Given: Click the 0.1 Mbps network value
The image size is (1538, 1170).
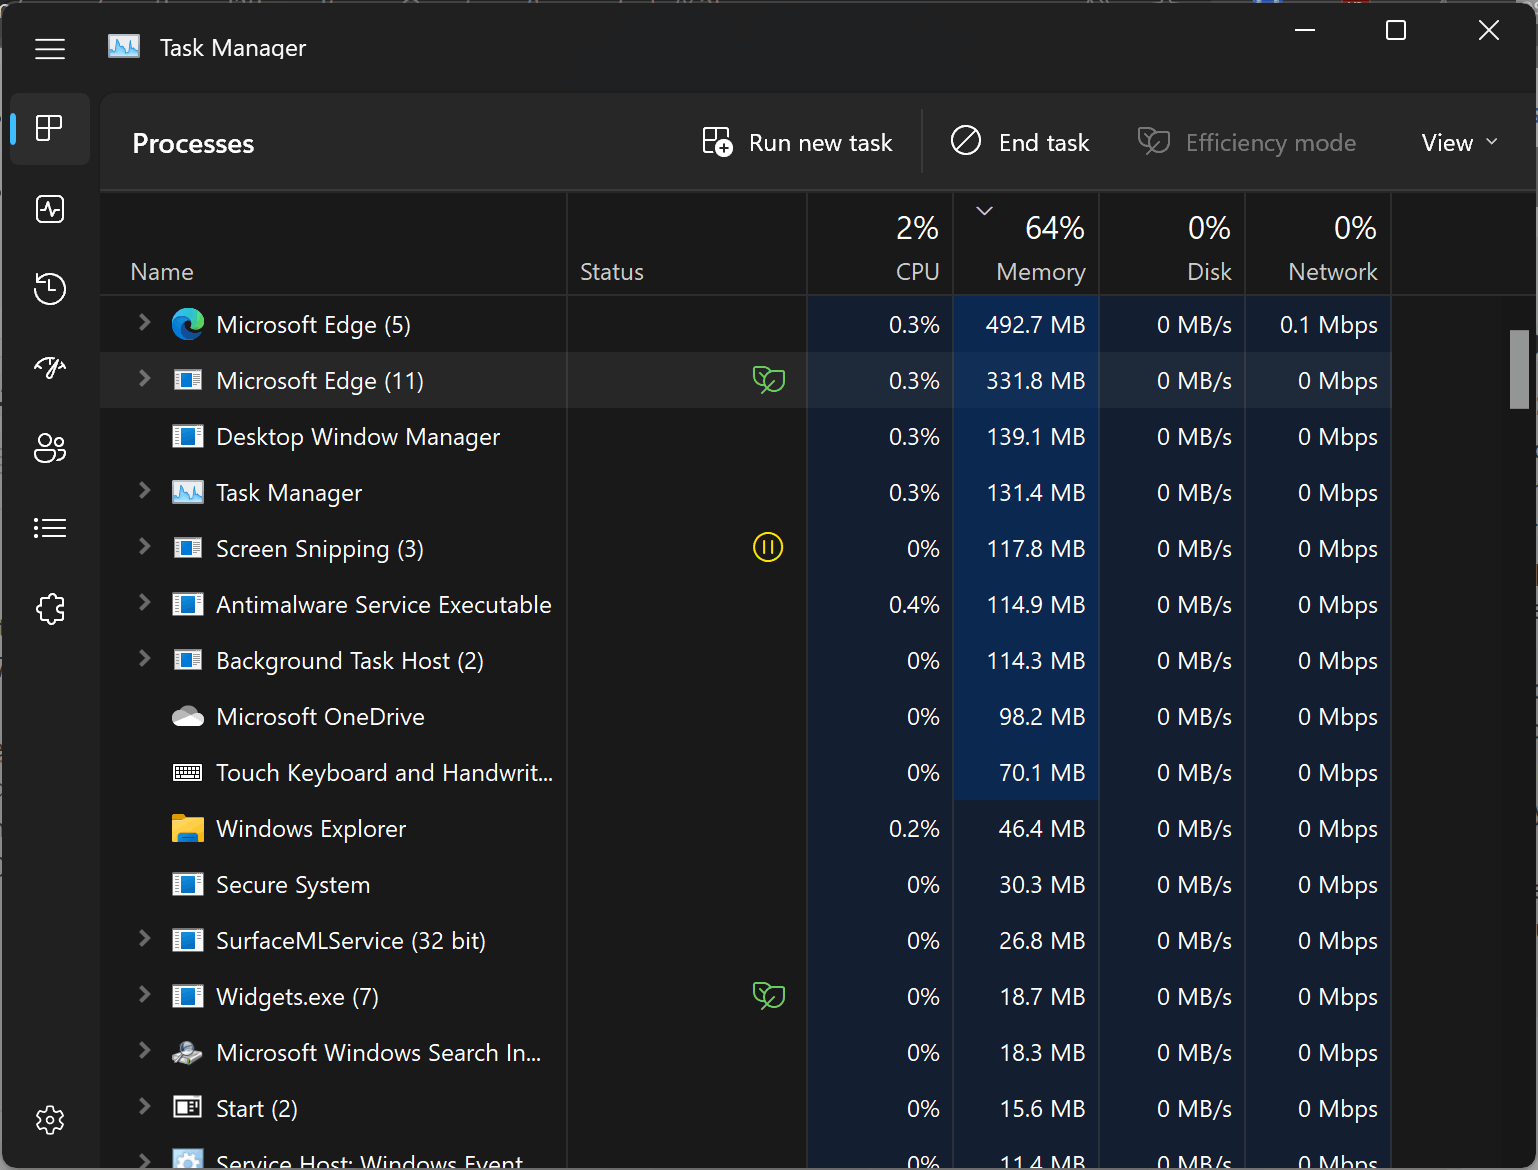Looking at the screenshot, I should pyautogui.click(x=1328, y=325).
